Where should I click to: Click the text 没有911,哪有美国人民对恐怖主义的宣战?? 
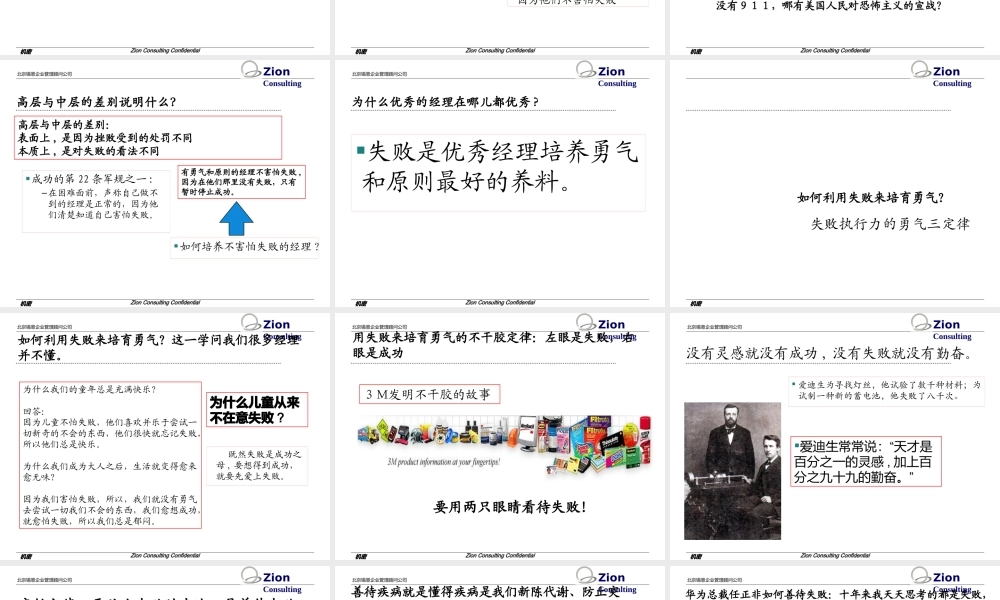click(x=829, y=6)
